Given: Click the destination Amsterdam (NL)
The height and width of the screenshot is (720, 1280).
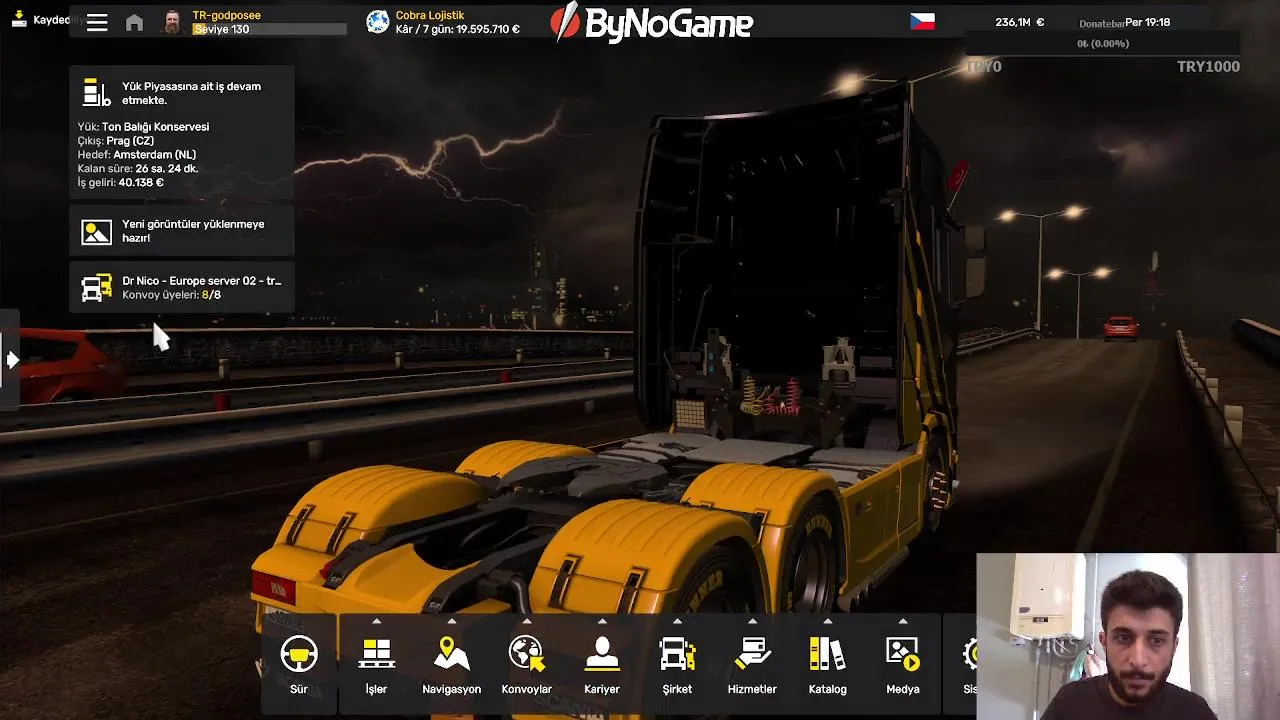Looking at the screenshot, I should (154, 155).
